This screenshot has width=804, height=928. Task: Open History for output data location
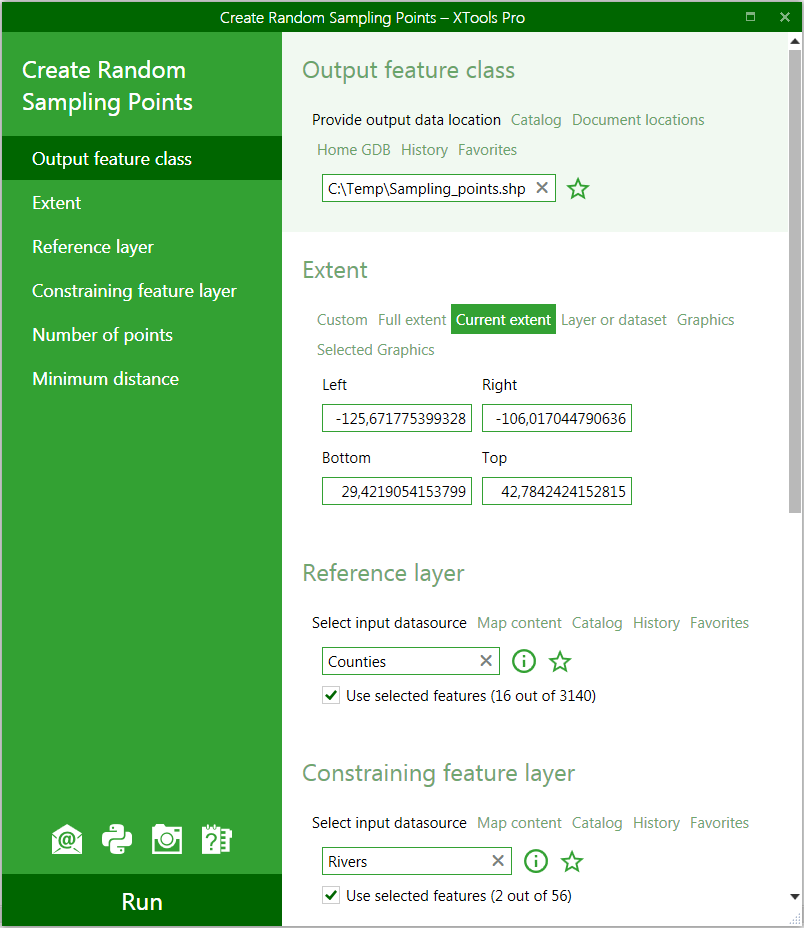click(x=424, y=150)
